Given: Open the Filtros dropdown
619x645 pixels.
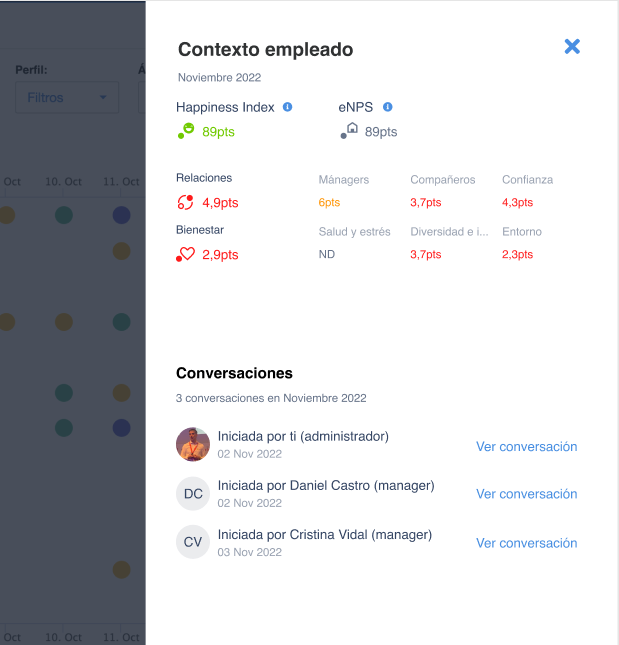Looking at the screenshot, I should pyautogui.click(x=67, y=98).
